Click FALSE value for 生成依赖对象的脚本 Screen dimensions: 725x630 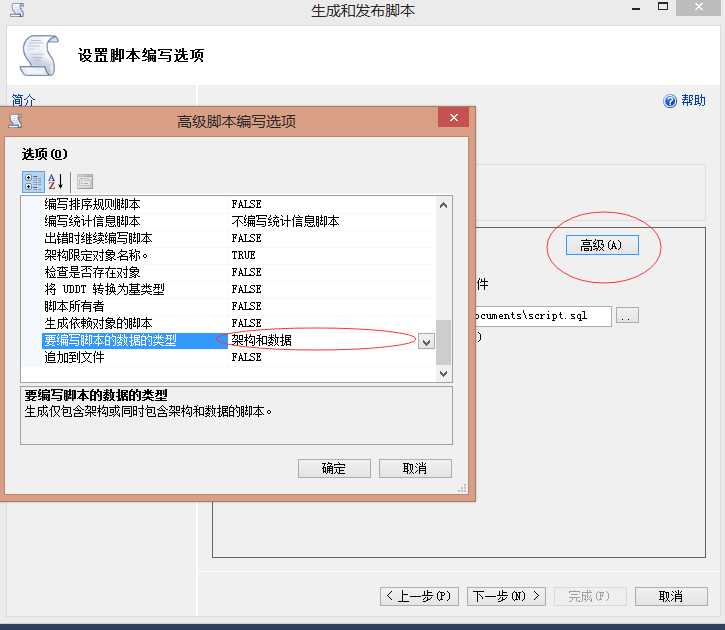[246, 323]
